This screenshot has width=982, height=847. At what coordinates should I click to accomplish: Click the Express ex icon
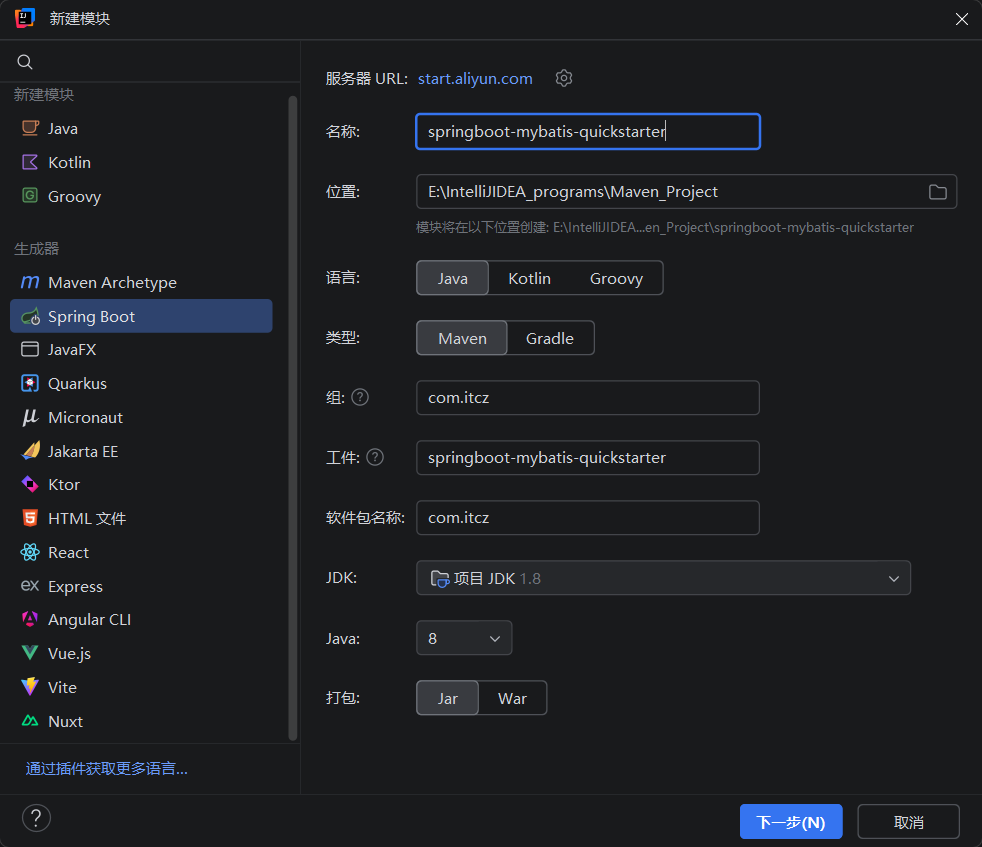[30, 586]
